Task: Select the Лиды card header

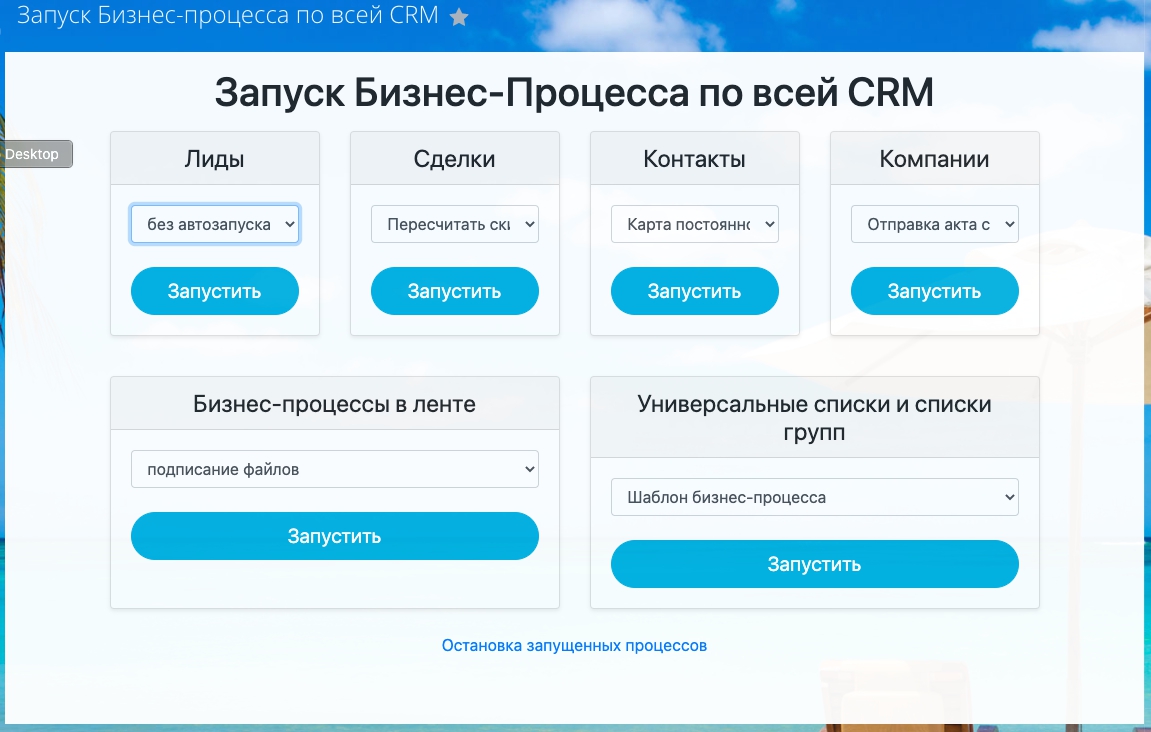Action: [215, 159]
